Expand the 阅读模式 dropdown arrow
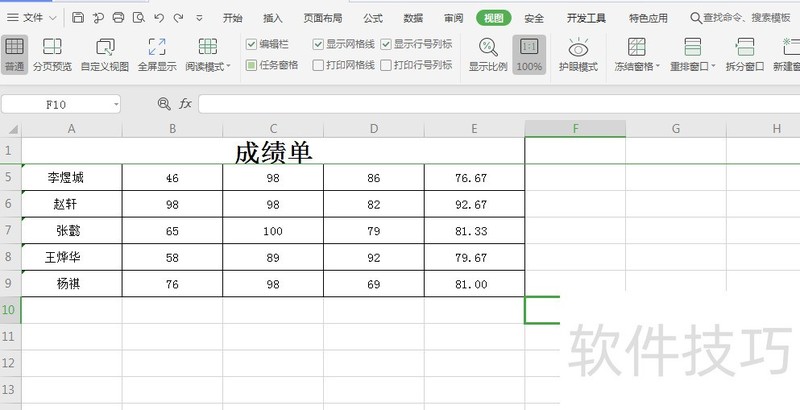 (x=228, y=66)
